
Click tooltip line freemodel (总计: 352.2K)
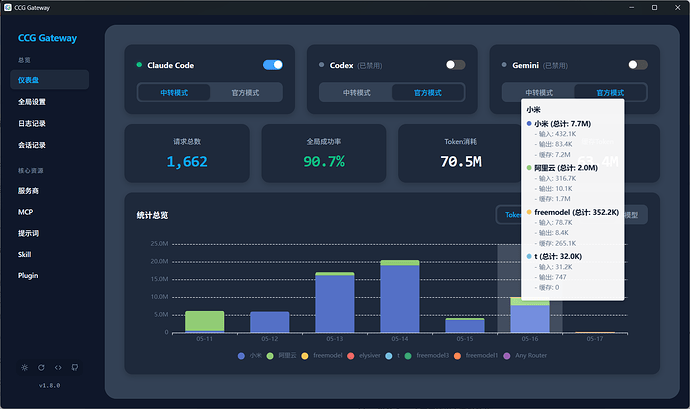coord(573,212)
